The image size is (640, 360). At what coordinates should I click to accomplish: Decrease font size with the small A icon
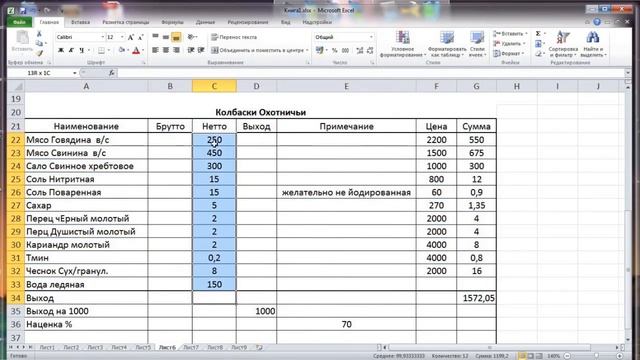coord(140,37)
